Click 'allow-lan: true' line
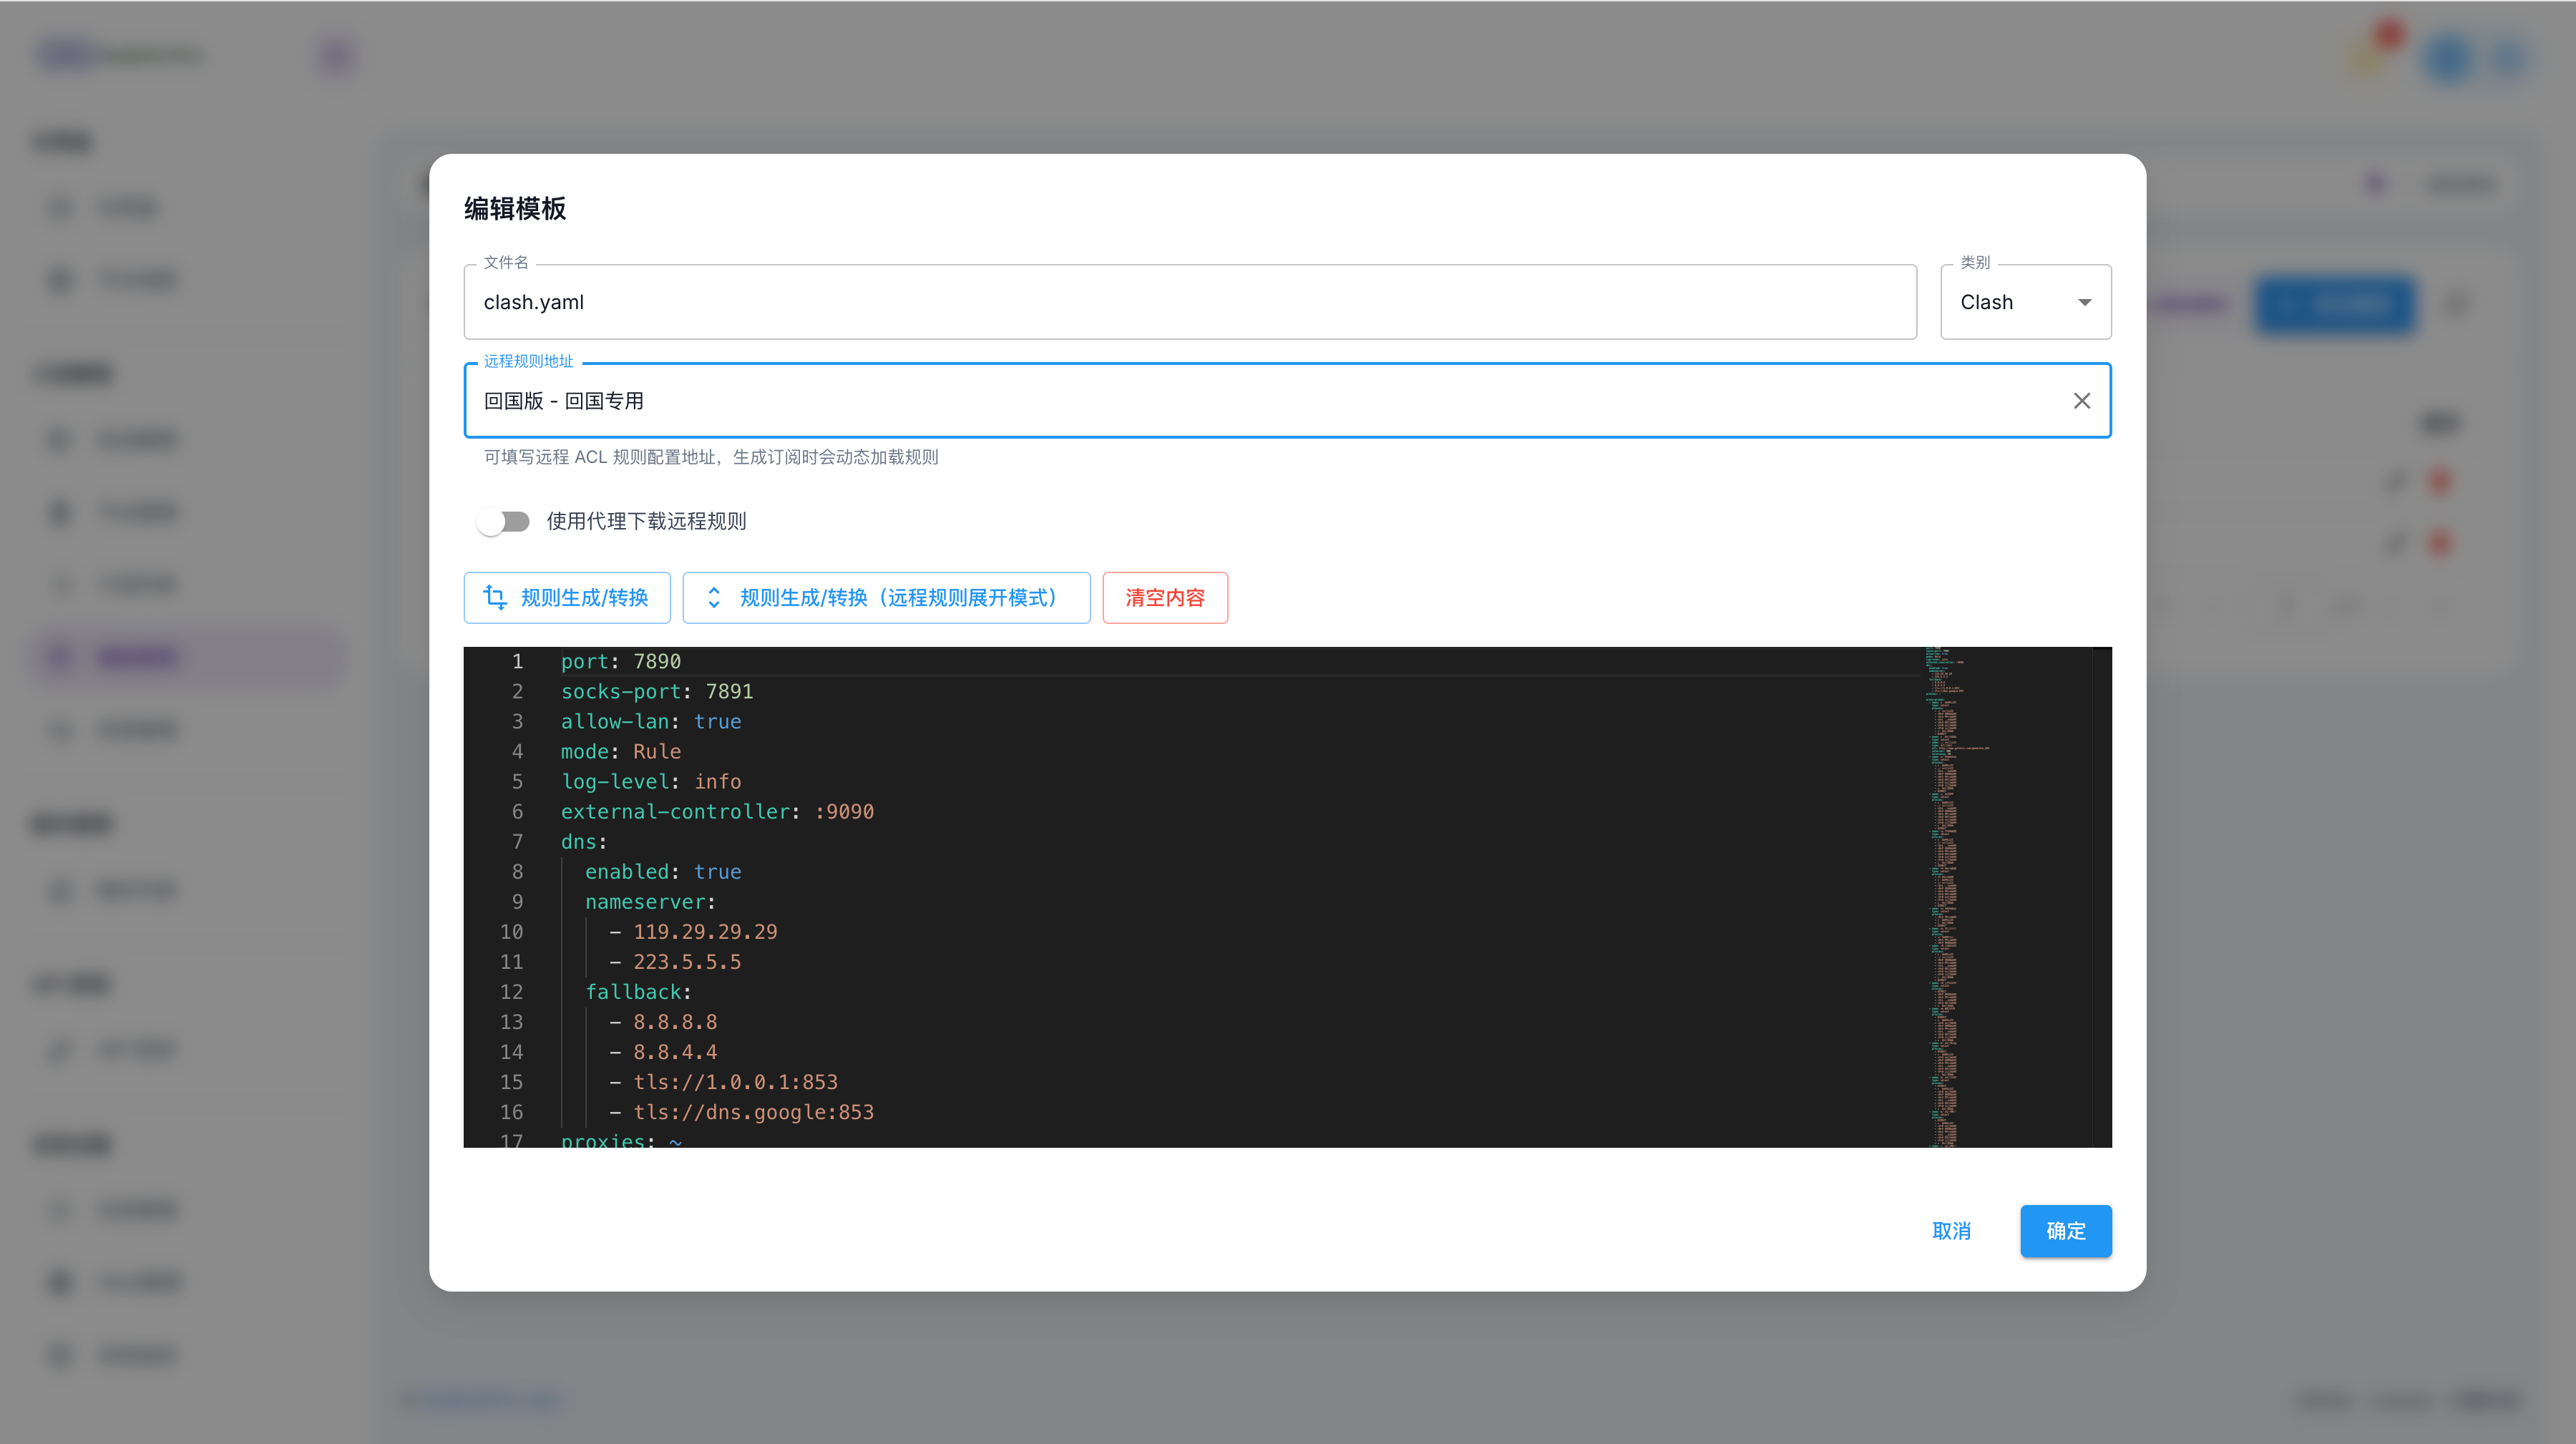The image size is (2576, 1444). point(650,721)
